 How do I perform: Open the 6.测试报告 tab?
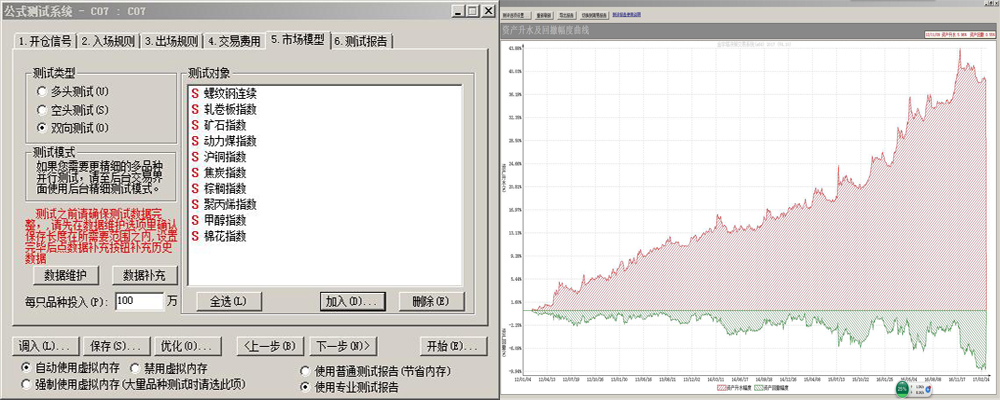363,41
